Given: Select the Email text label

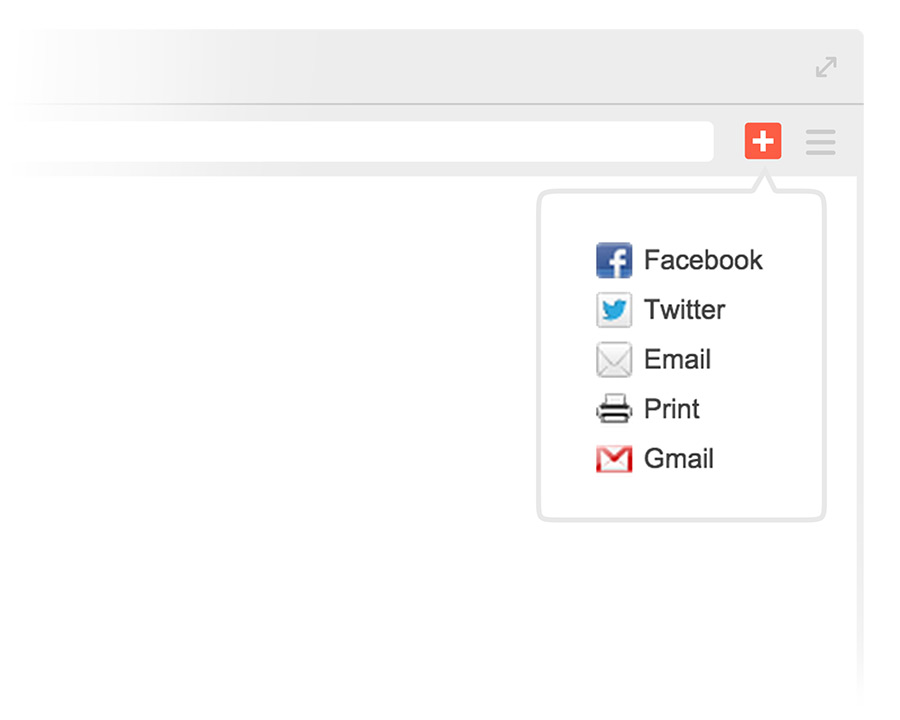Looking at the screenshot, I should [677, 360].
